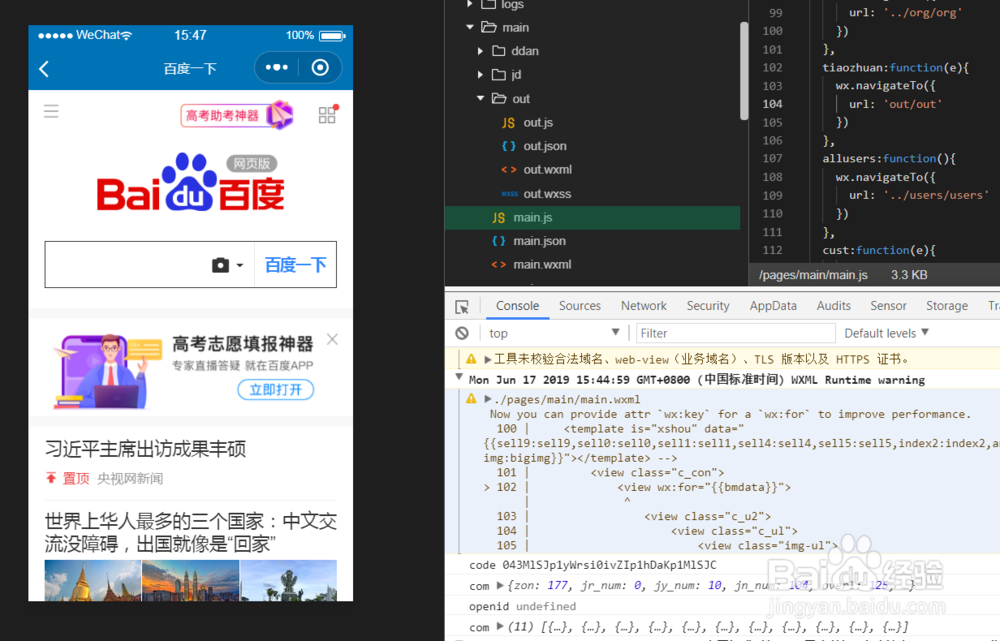Switch to the Audits tab

coord(834,306)
